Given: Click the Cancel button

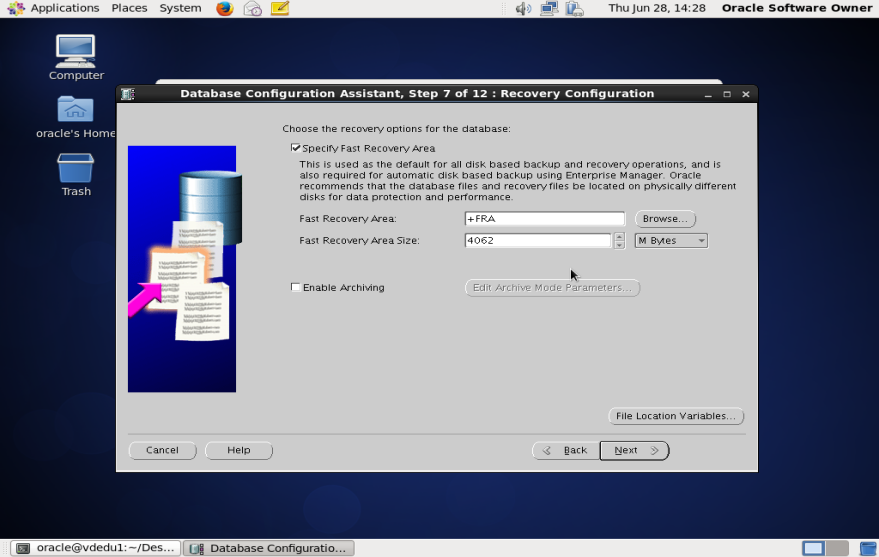Looking at the screenshot, I should click(x=163, y=450).
